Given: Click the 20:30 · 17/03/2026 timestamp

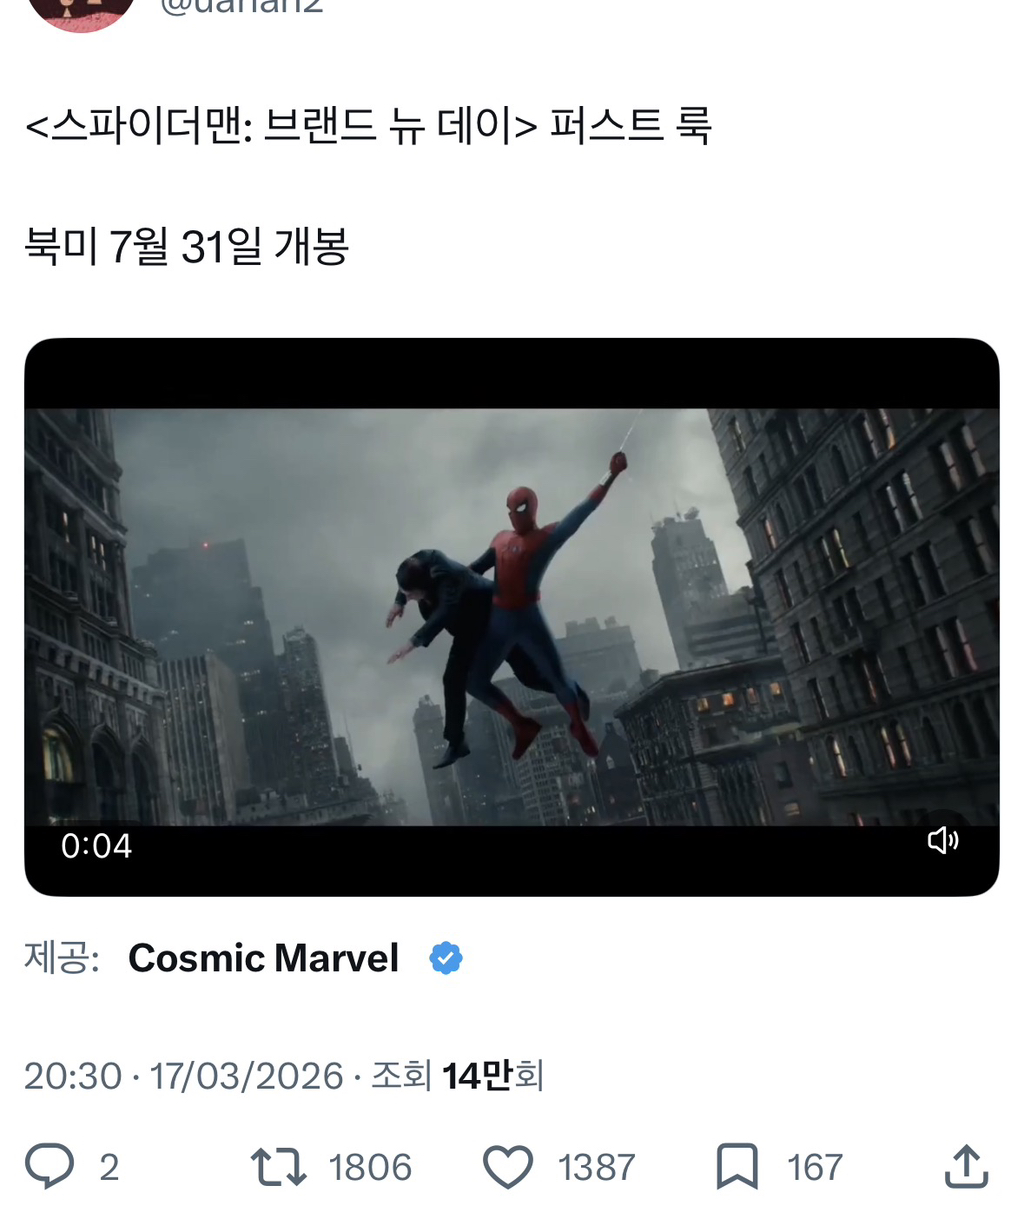Looking at the screenshot, I should (184, 1076).
